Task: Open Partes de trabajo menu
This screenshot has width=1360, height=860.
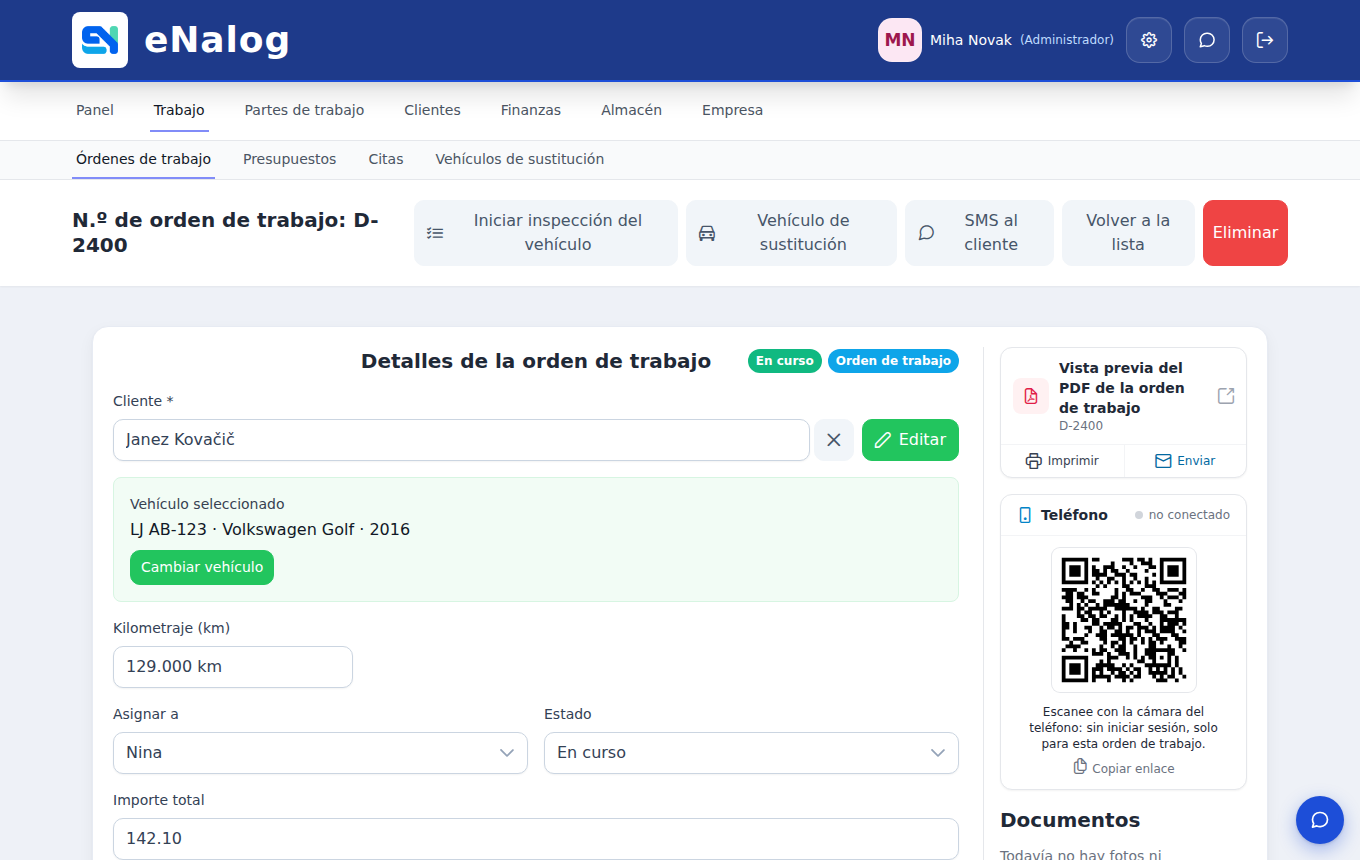Action: 304,110
